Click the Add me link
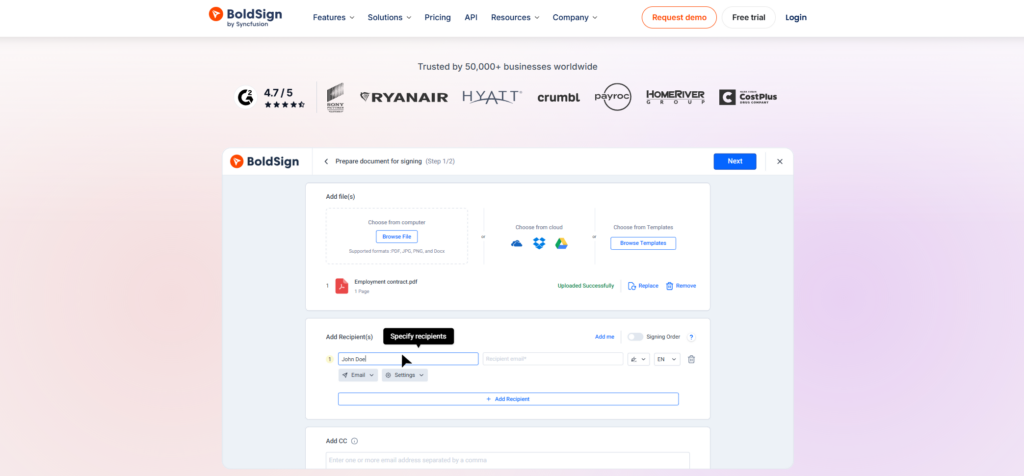The width and height of the screenshot is (1024, 476). 604,337
